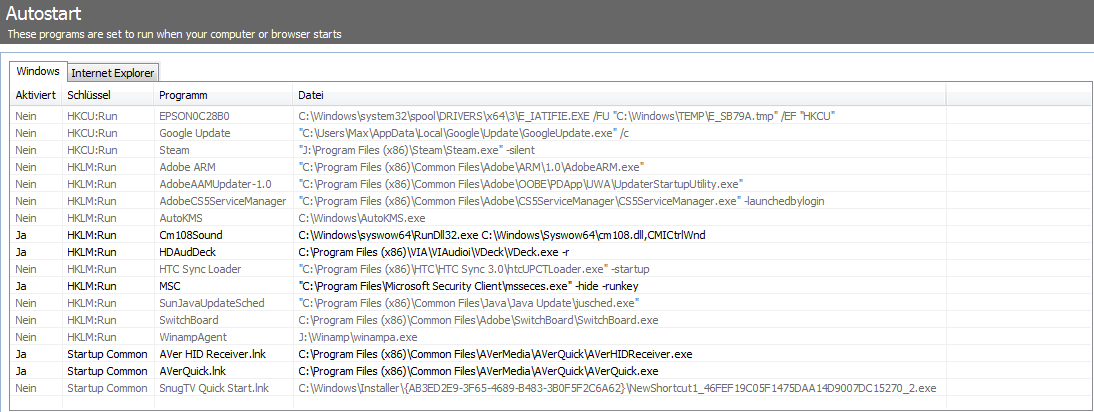The image size is (1094, 412).
Task: Select the SunJavaUpdateSched entry
Action: 212,303
